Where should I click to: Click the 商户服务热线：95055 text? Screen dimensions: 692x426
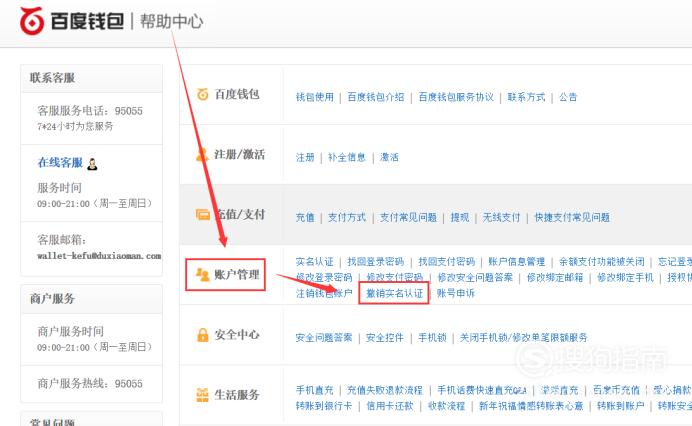pyautogui.click(x=90, y=384)
